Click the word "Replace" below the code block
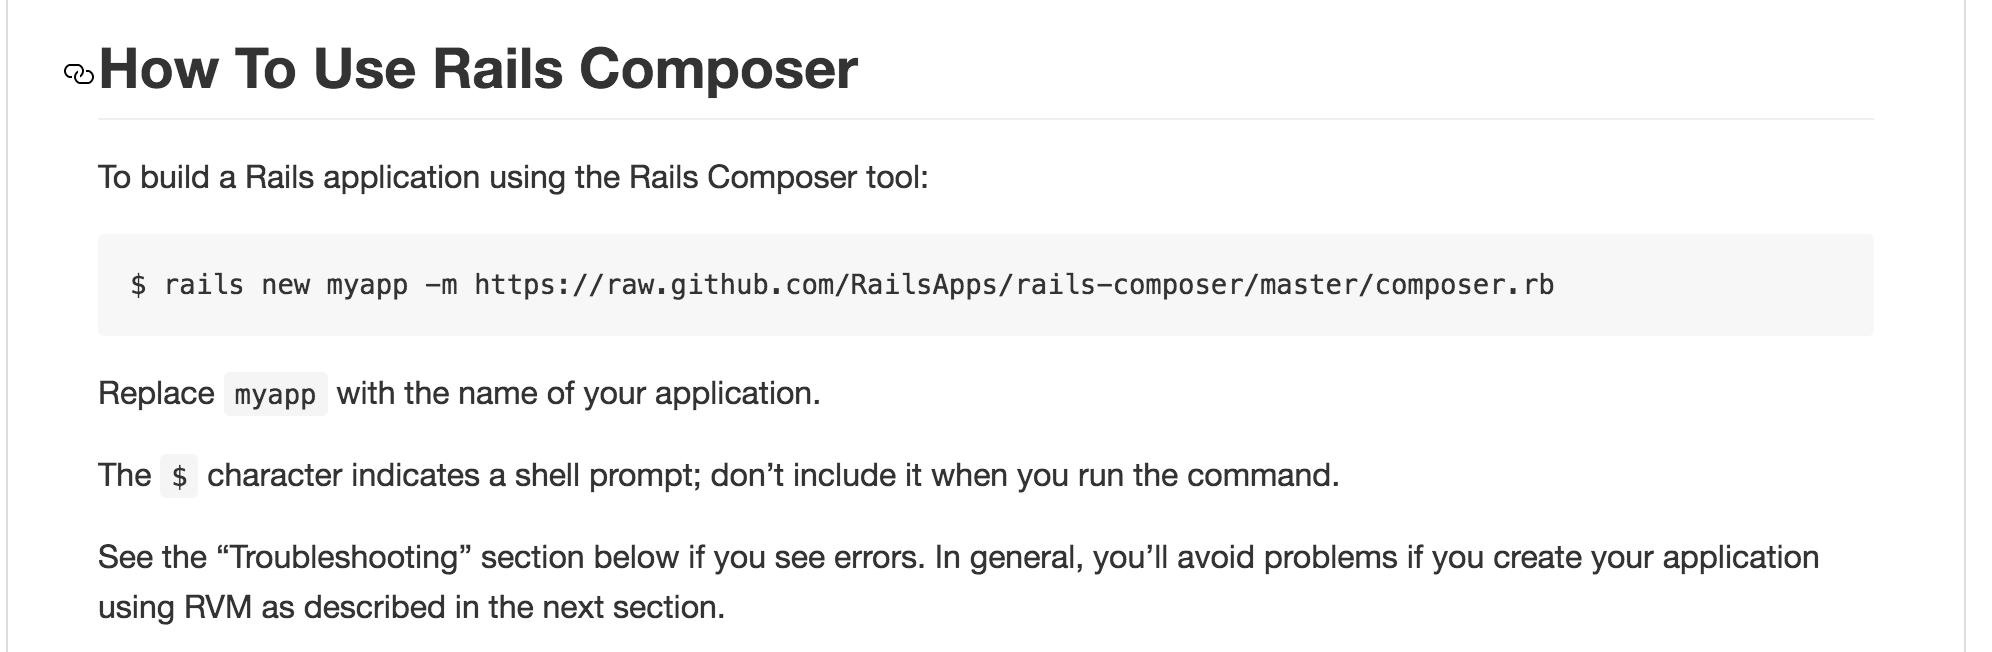Screen dimensions: 1992x652 tap(156, 393)
